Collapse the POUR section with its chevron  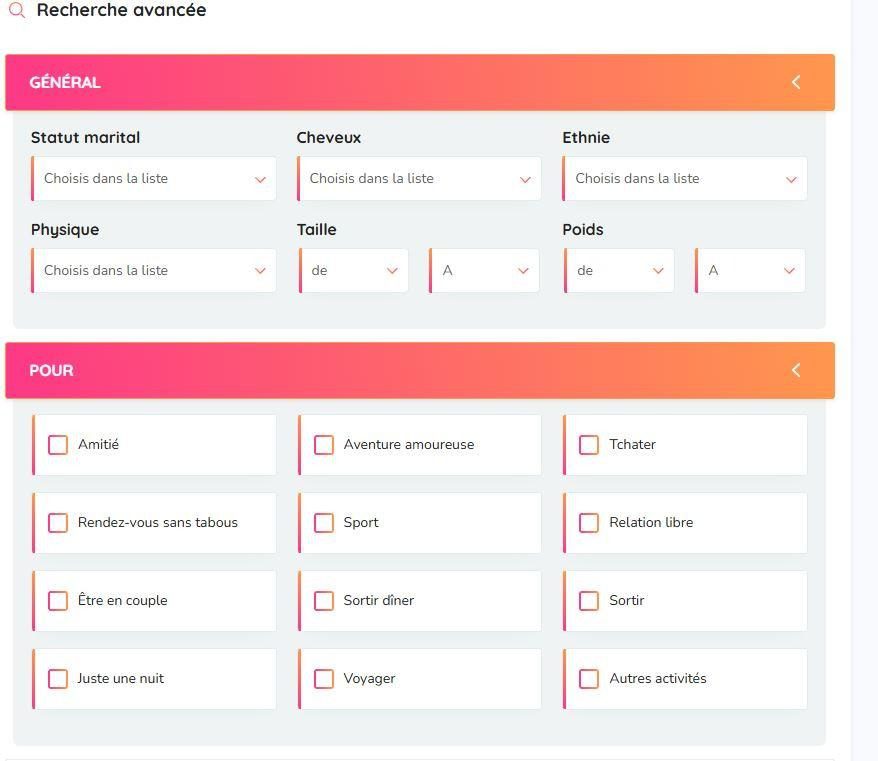coord(796,370)
